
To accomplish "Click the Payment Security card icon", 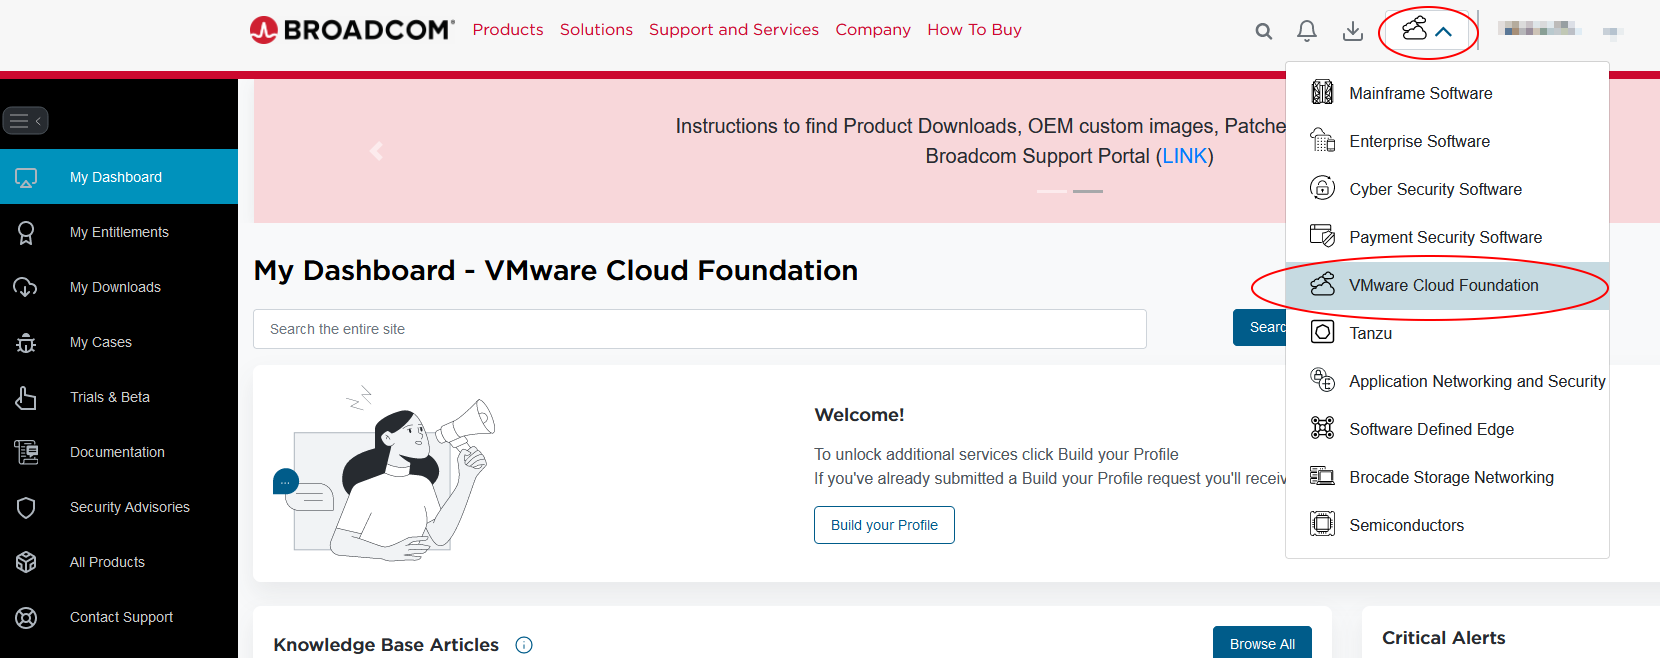I will click(1322, 236).
